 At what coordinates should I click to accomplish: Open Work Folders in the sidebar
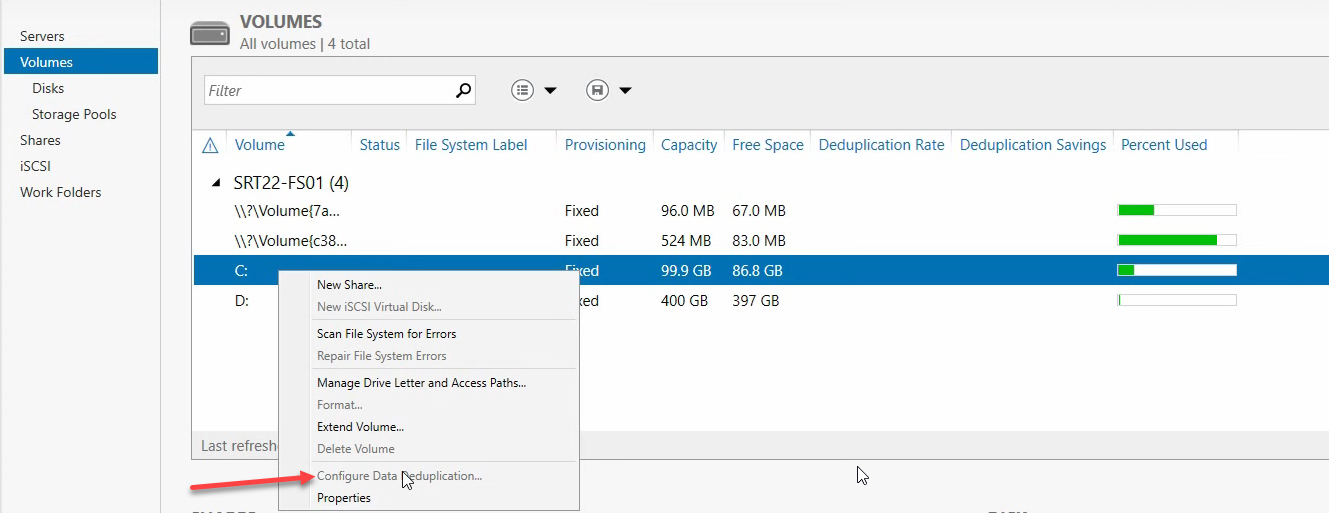pyautogui.click(x=60, y=192)
